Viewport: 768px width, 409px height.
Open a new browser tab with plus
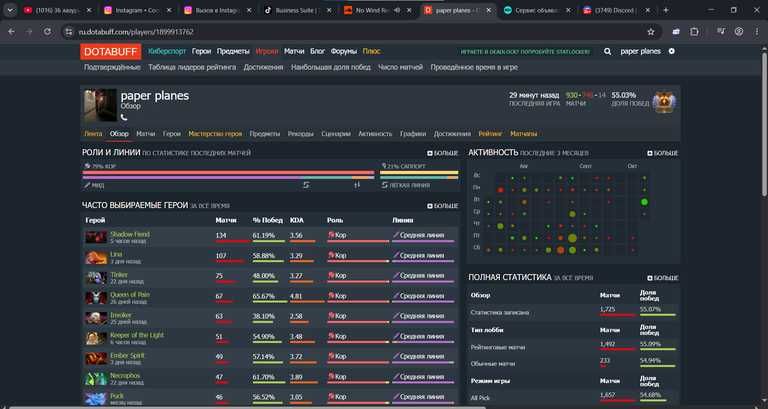click(666, 10)
